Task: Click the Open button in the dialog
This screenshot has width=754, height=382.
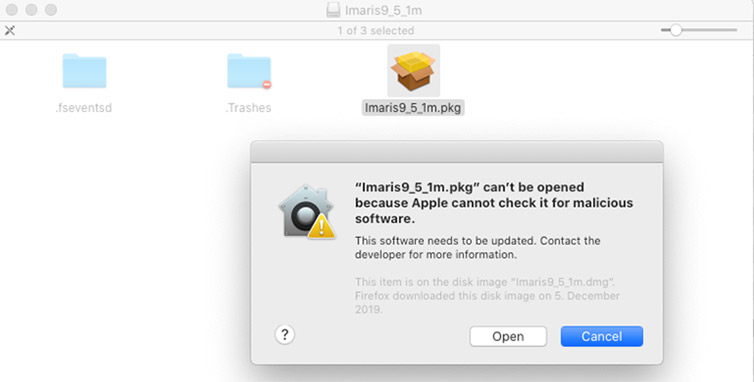Action: (508, 336)
